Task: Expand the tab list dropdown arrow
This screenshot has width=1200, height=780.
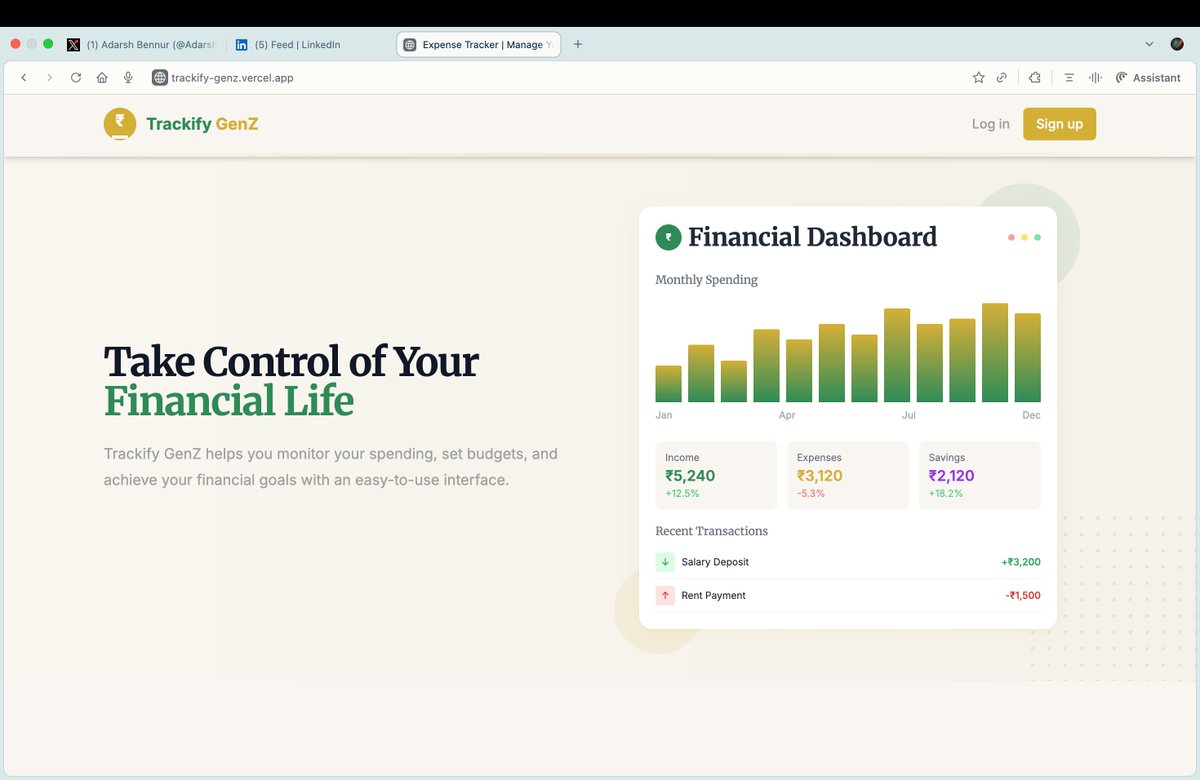Action: pyautogui.click(x=1149, y=44)
